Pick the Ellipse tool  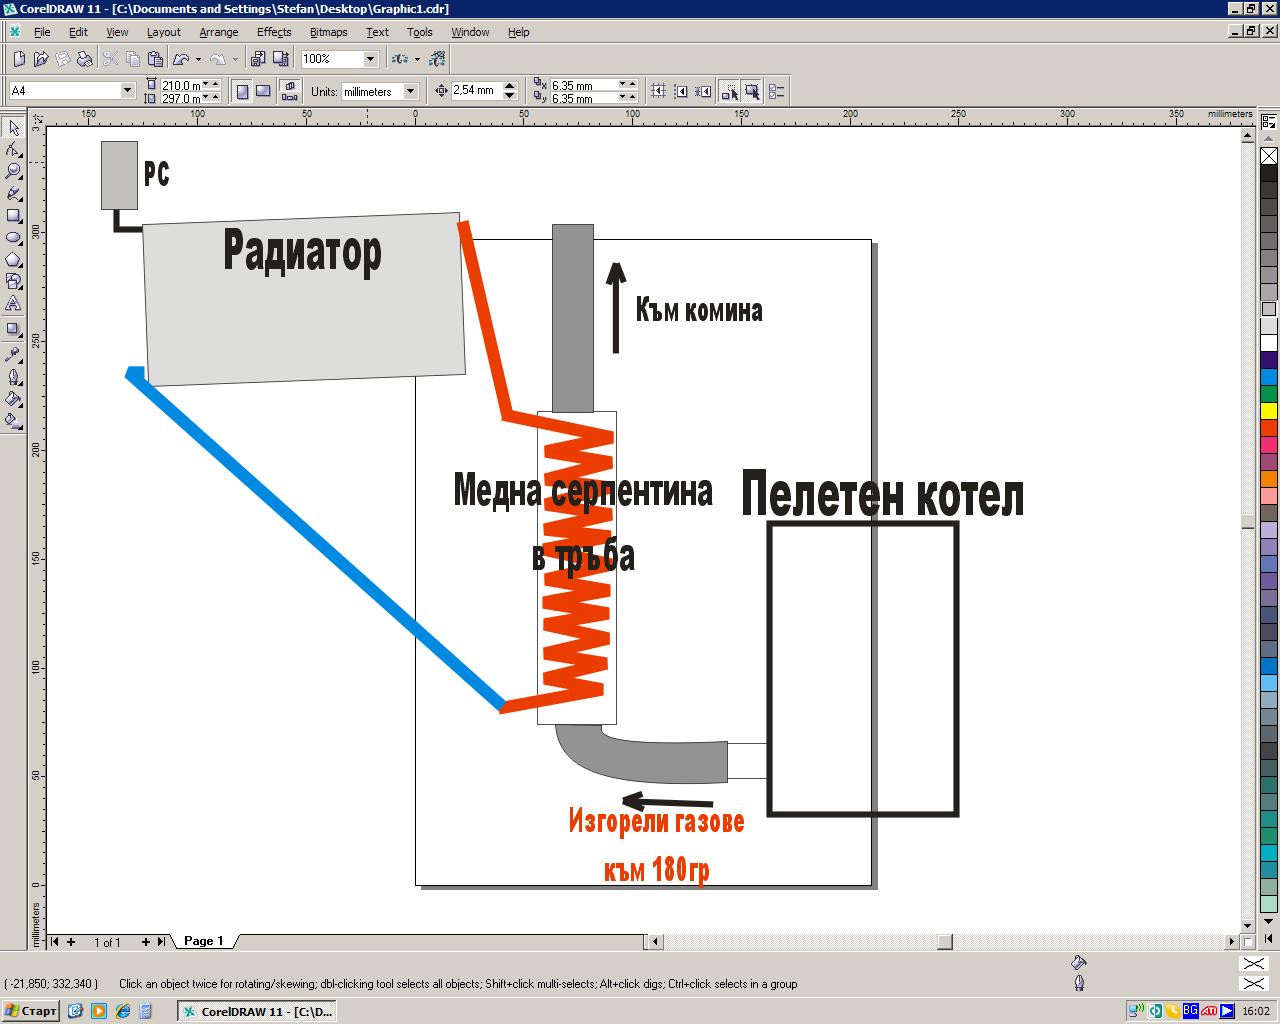(x=13, y=238)
